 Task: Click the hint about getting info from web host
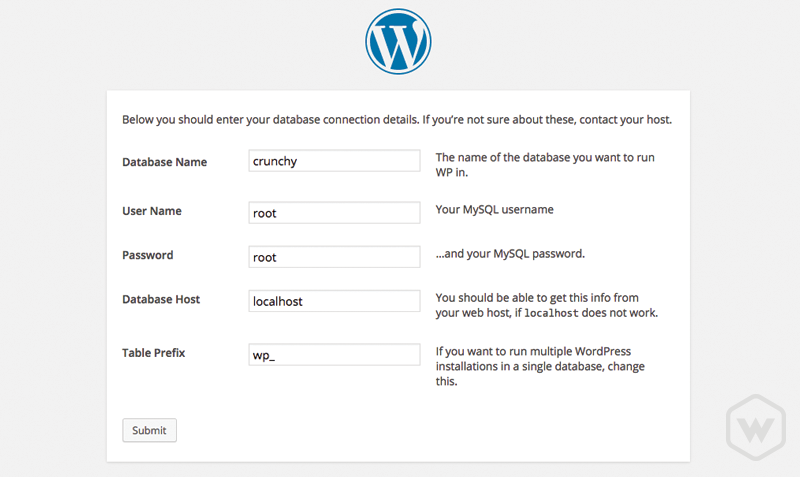[x=546, y=305]
